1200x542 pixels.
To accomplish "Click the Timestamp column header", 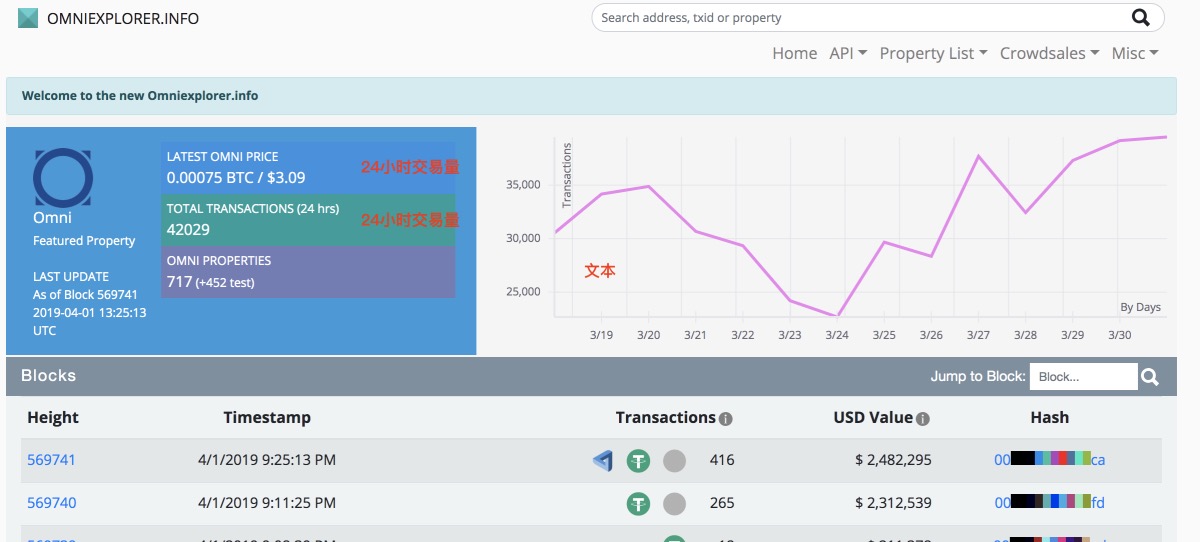I will [267, 418].
